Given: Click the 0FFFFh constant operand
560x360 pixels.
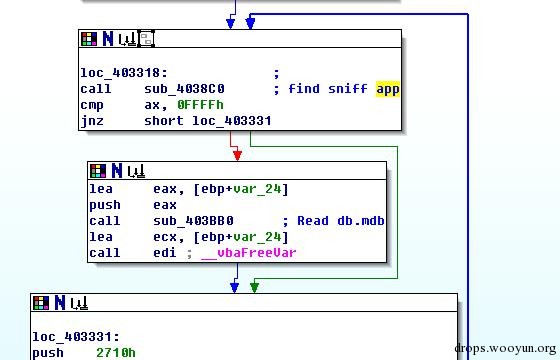Looking at the screenshot, I should point(200,105).
